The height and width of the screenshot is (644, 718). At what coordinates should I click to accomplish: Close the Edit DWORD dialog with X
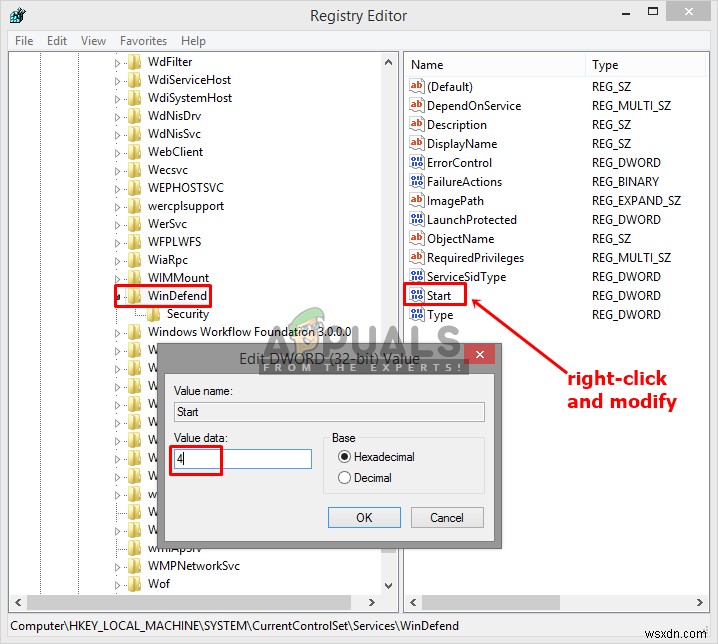click(x=479, y=354)
